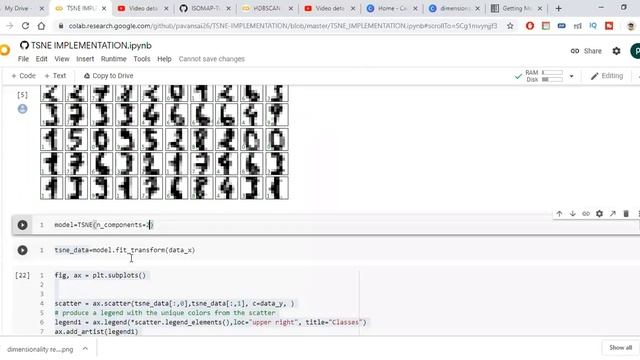Switch to the HDBSCAN tab
The height and width of the screenshot is (360, 640).
coord(267,8)
